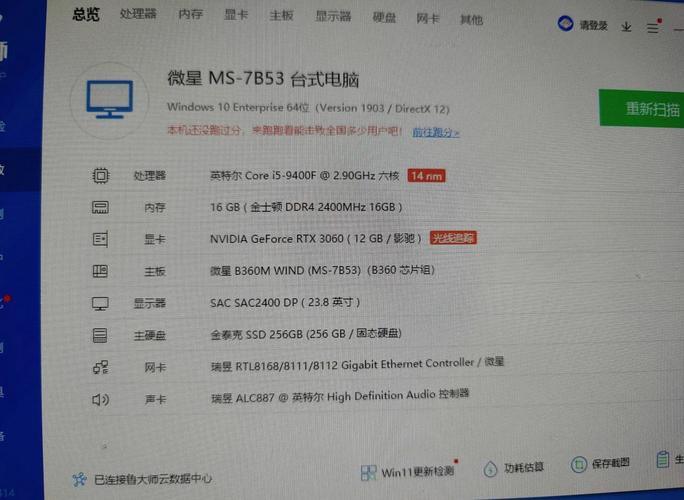Switch to the 其他 tab
Image resolution: width=684 pixels, height=500 pixels.
[x=471, y=19]
